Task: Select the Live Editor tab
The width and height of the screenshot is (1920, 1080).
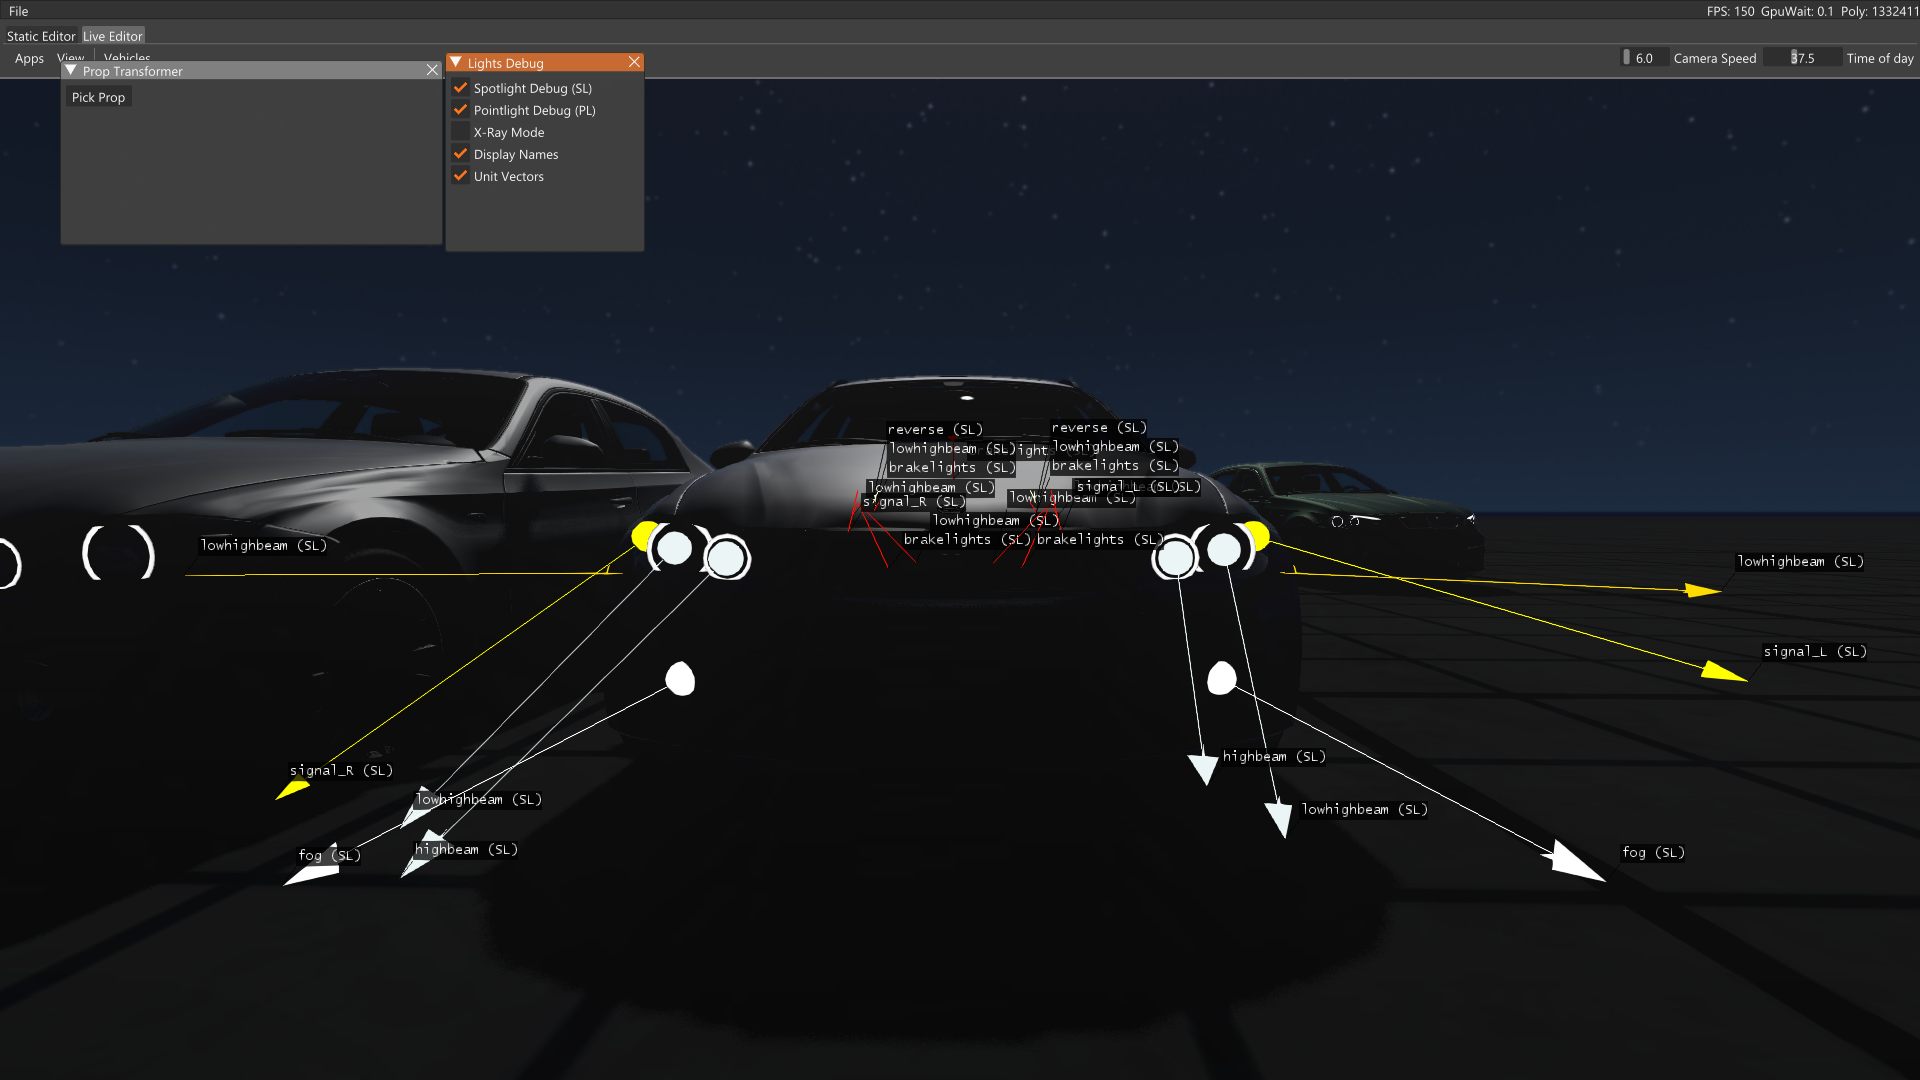Action: 113,36
